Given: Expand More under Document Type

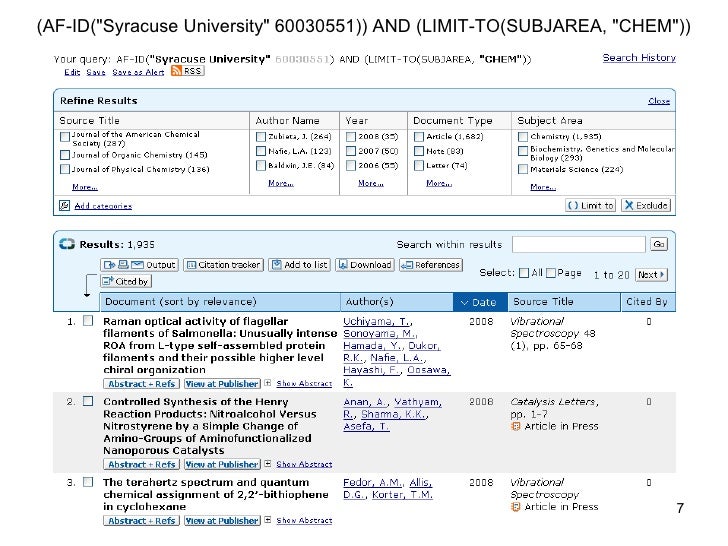Looking at the screenshot, I should [439, 183].
